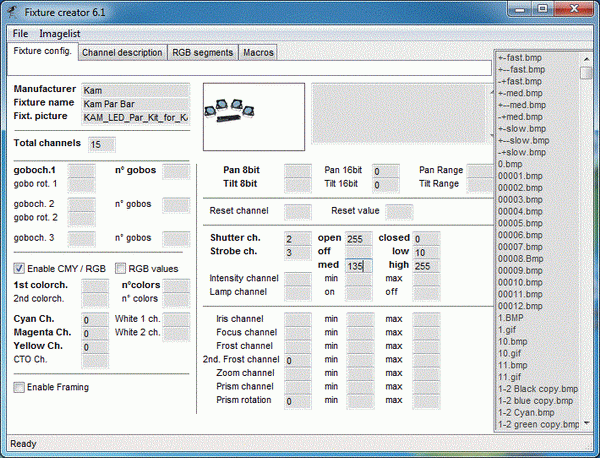
Task: Click the Total channels field
Action: pos(101,144)
